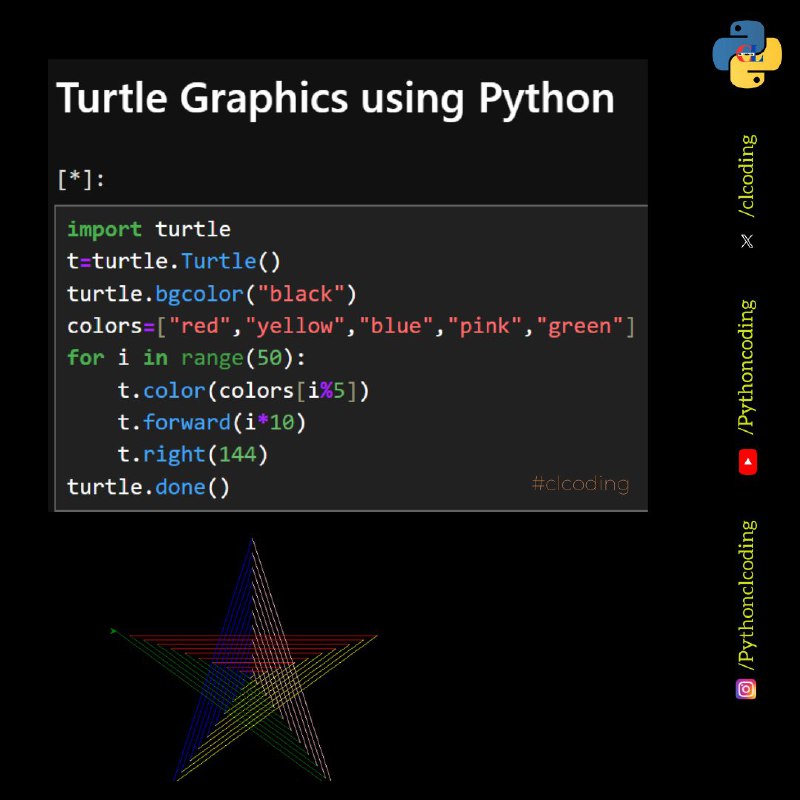Open the /clcoding handle text
Viewport: 800px width, 800px height.
[x=747, y=176]
